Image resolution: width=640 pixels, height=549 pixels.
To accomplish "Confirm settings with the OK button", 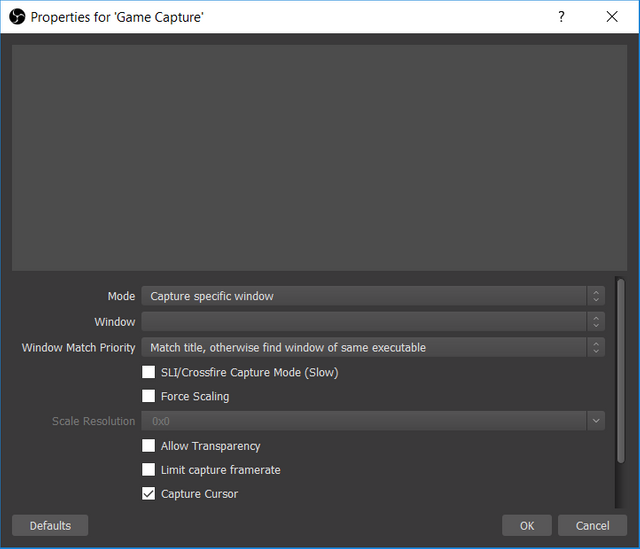I will [527, 526].
